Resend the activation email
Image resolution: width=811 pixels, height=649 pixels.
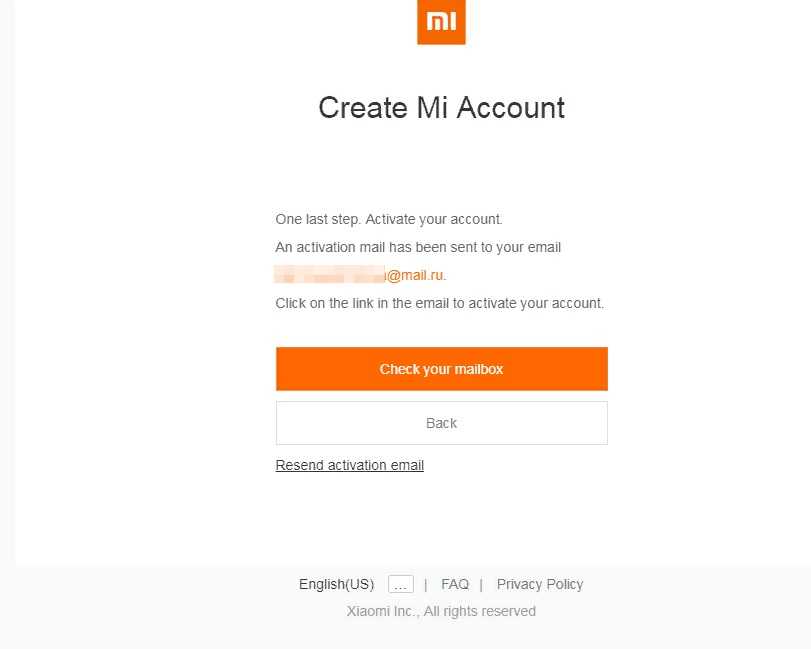pos(349,465)
